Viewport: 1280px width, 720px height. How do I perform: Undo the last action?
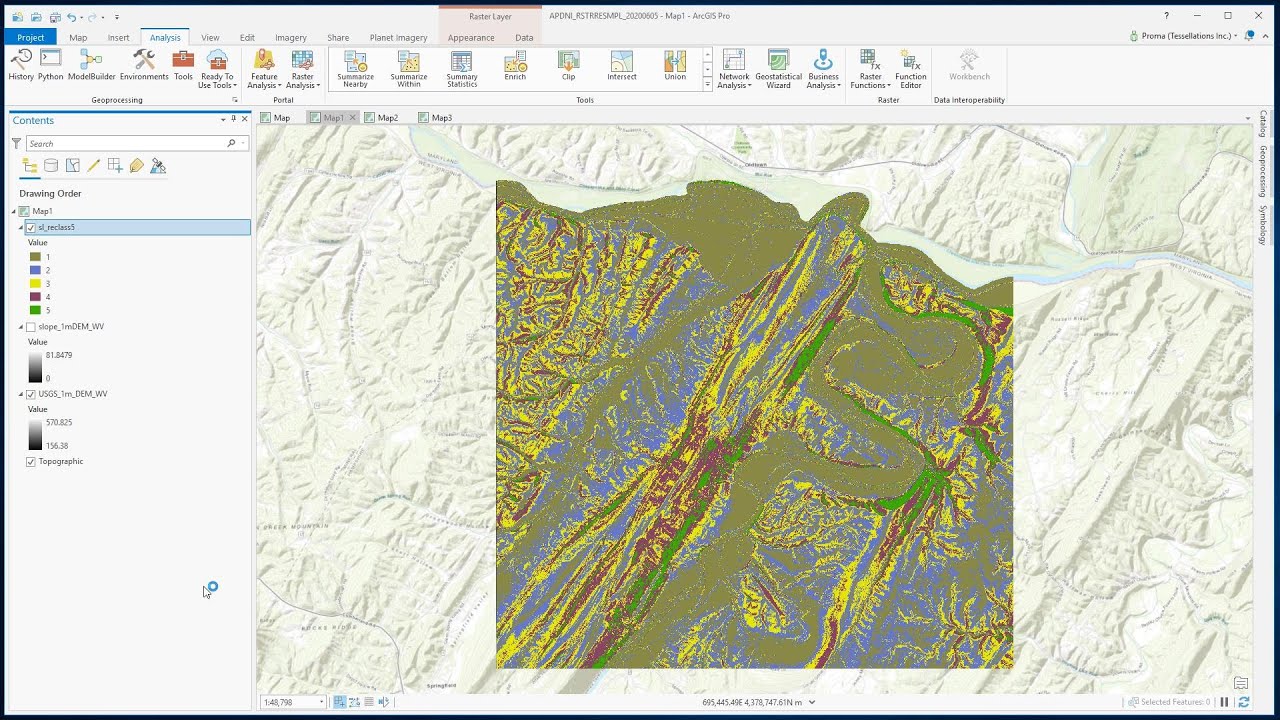(71, 17)
